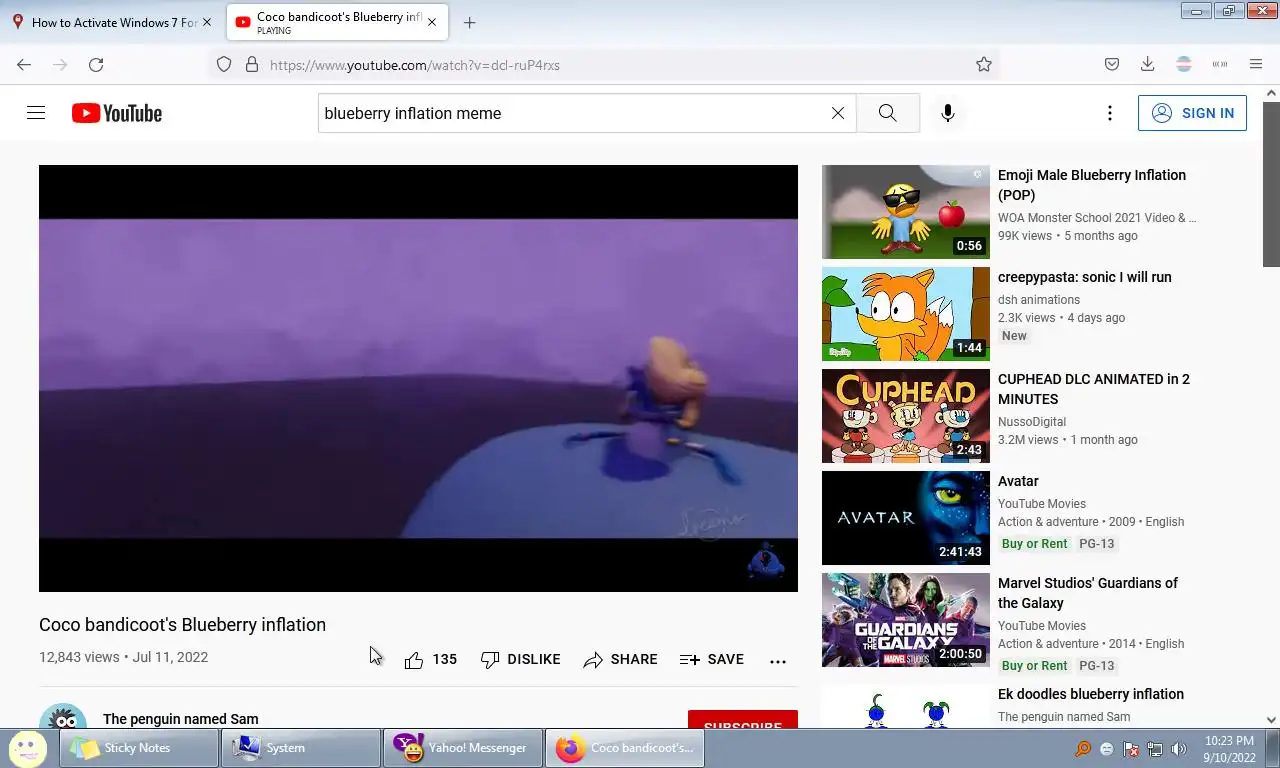
Task: Click the orange magnifier tray icon
Action: tap(1083, 748)
